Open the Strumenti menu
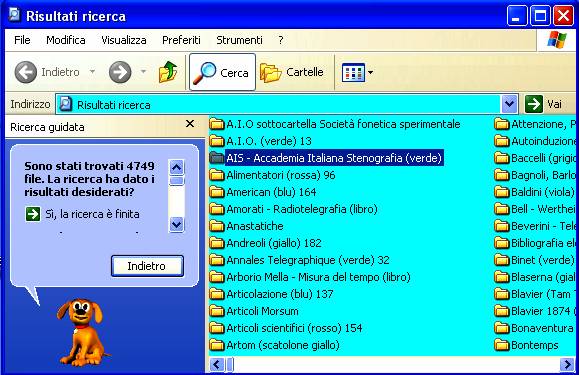Screen dimensions: 579x375 point(239,40)
